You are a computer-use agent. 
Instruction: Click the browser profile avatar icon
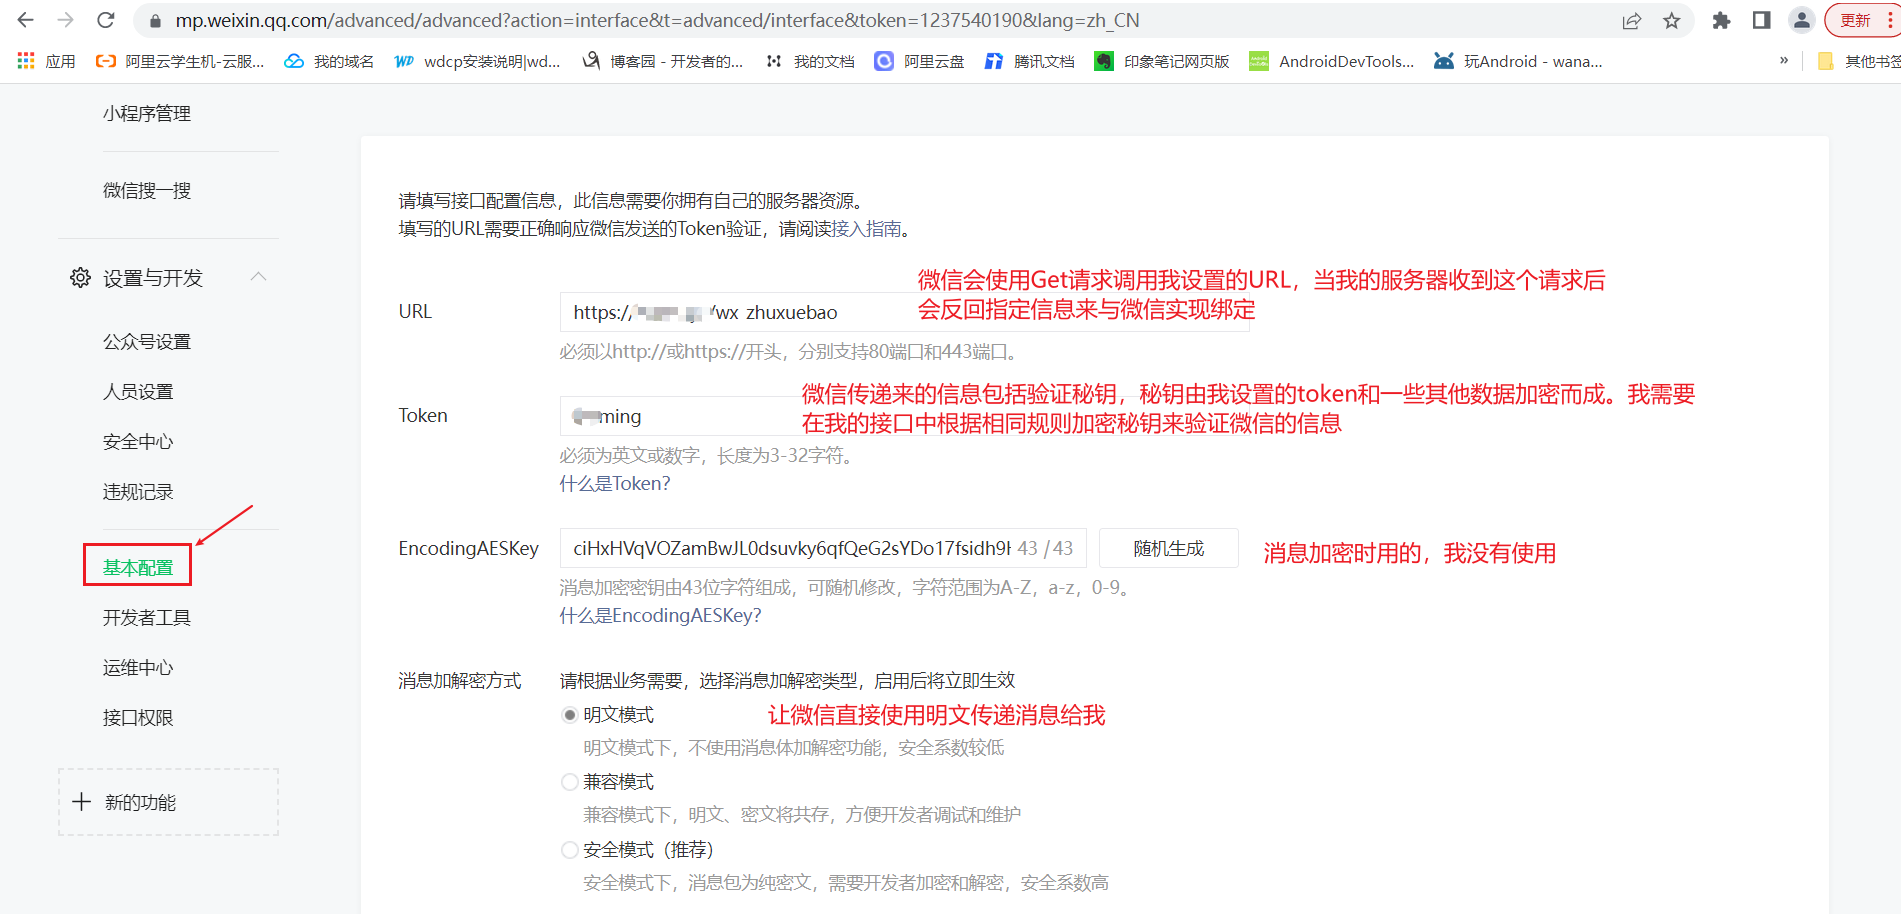1801,20
